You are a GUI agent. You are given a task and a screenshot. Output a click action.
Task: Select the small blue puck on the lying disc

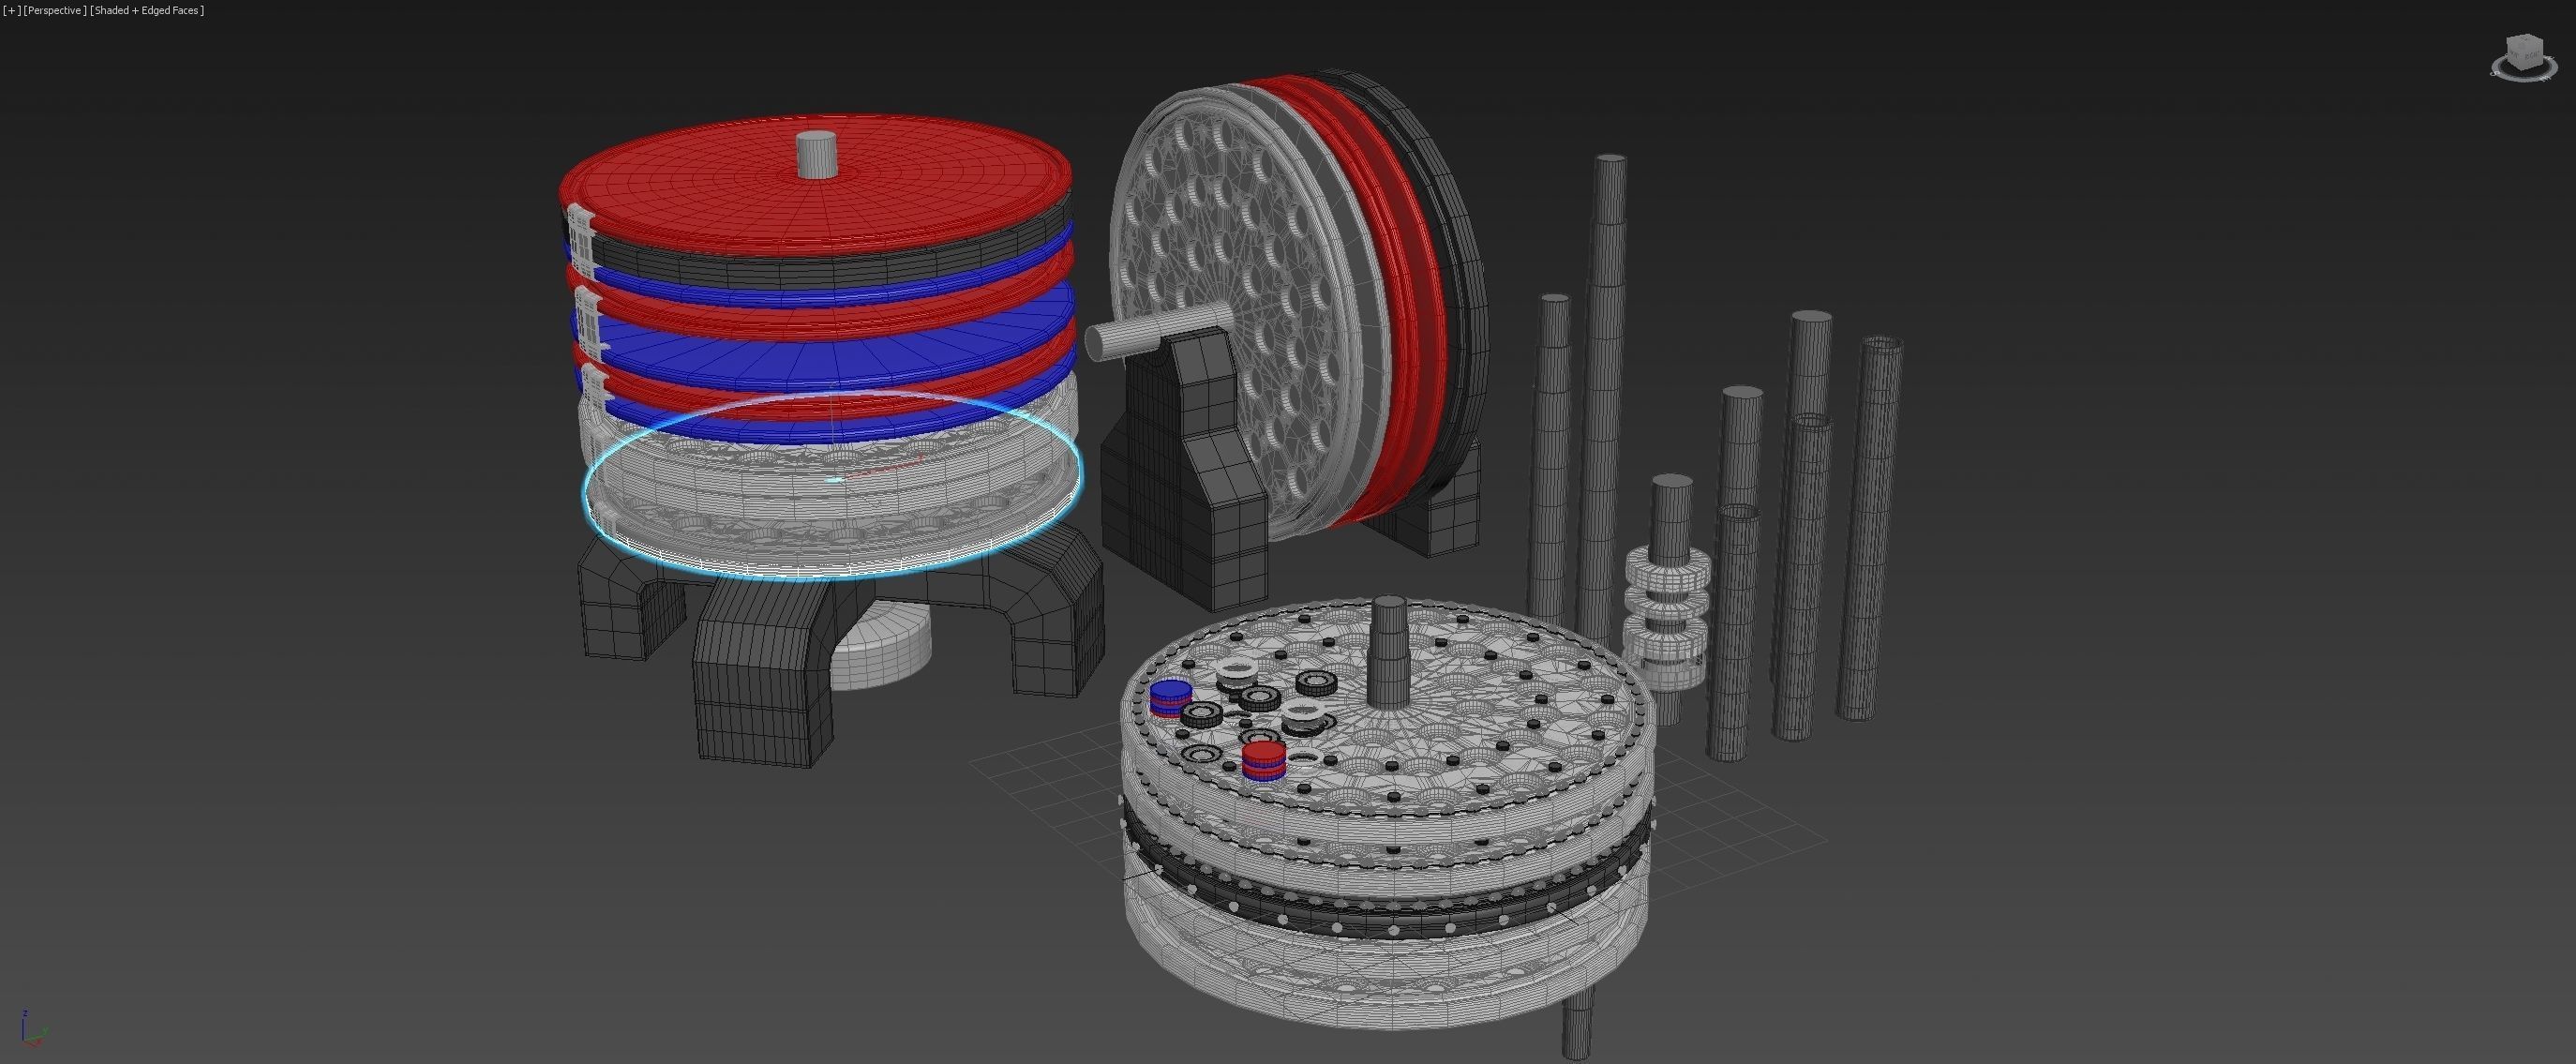point(1170,698)
